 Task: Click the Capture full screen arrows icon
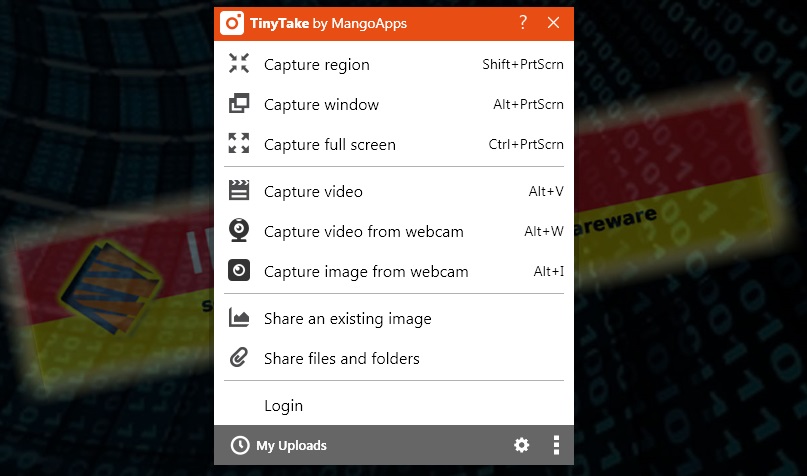pyautogui.click(x=239, y=144)
